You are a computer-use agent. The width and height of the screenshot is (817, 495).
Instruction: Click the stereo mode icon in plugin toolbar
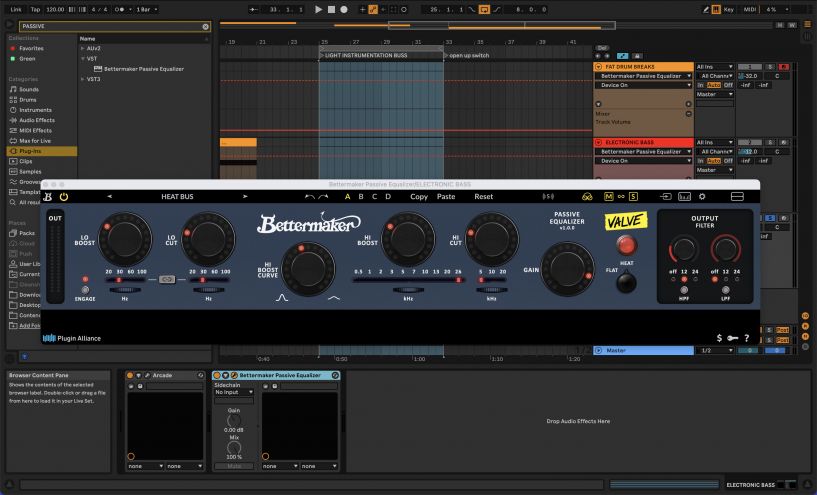tap(548, 196)
